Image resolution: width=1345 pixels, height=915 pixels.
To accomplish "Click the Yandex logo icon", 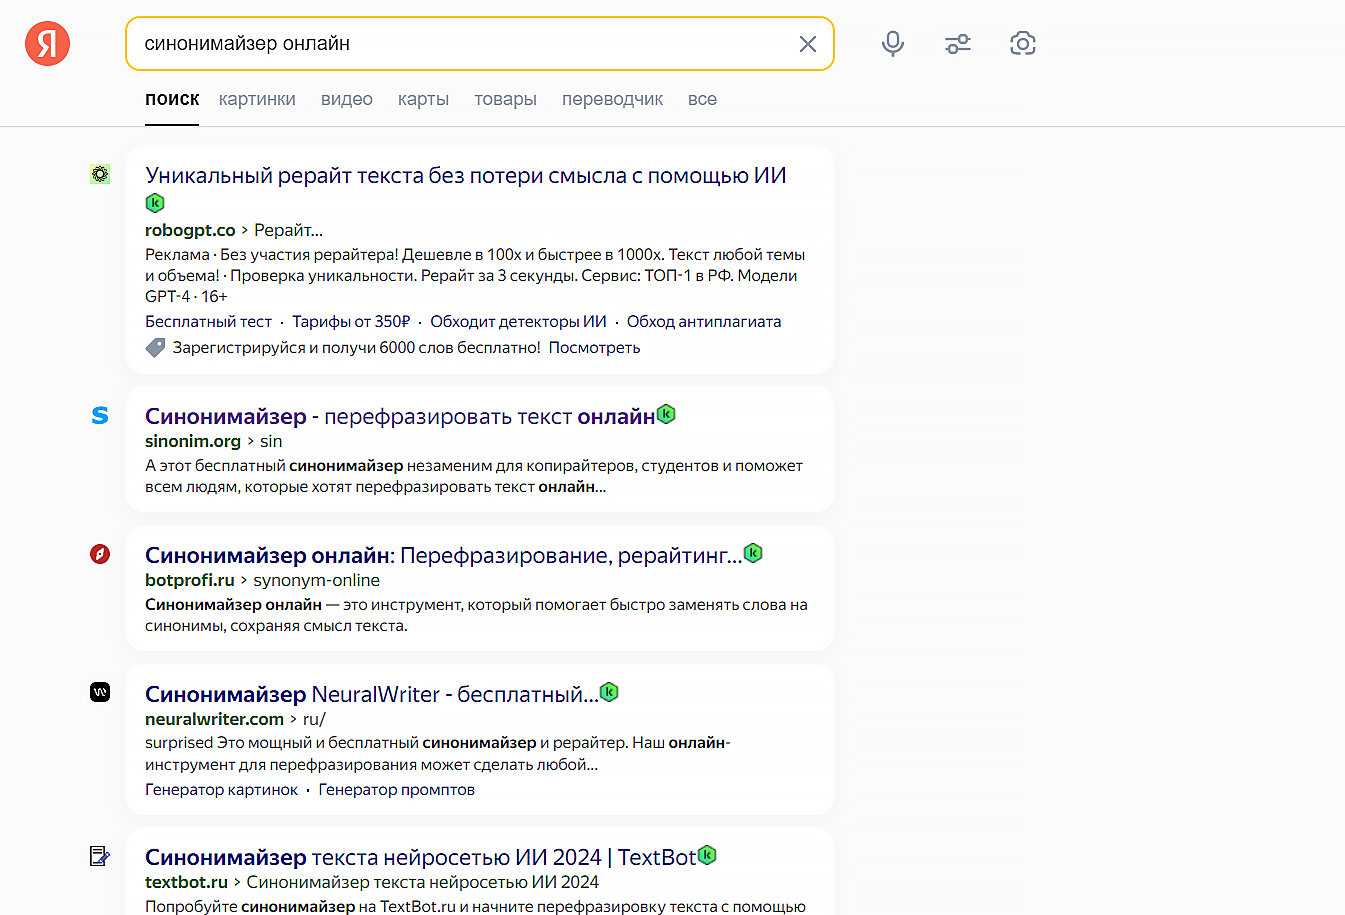I will point(47,44).
